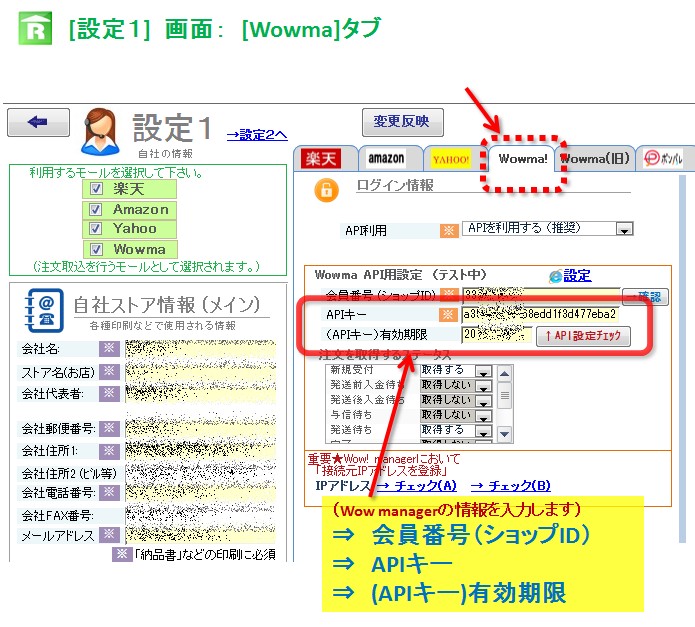Viewport: 695px width, 627px height.
Task: Click the 会社名 input field
Action: point(200,349)
